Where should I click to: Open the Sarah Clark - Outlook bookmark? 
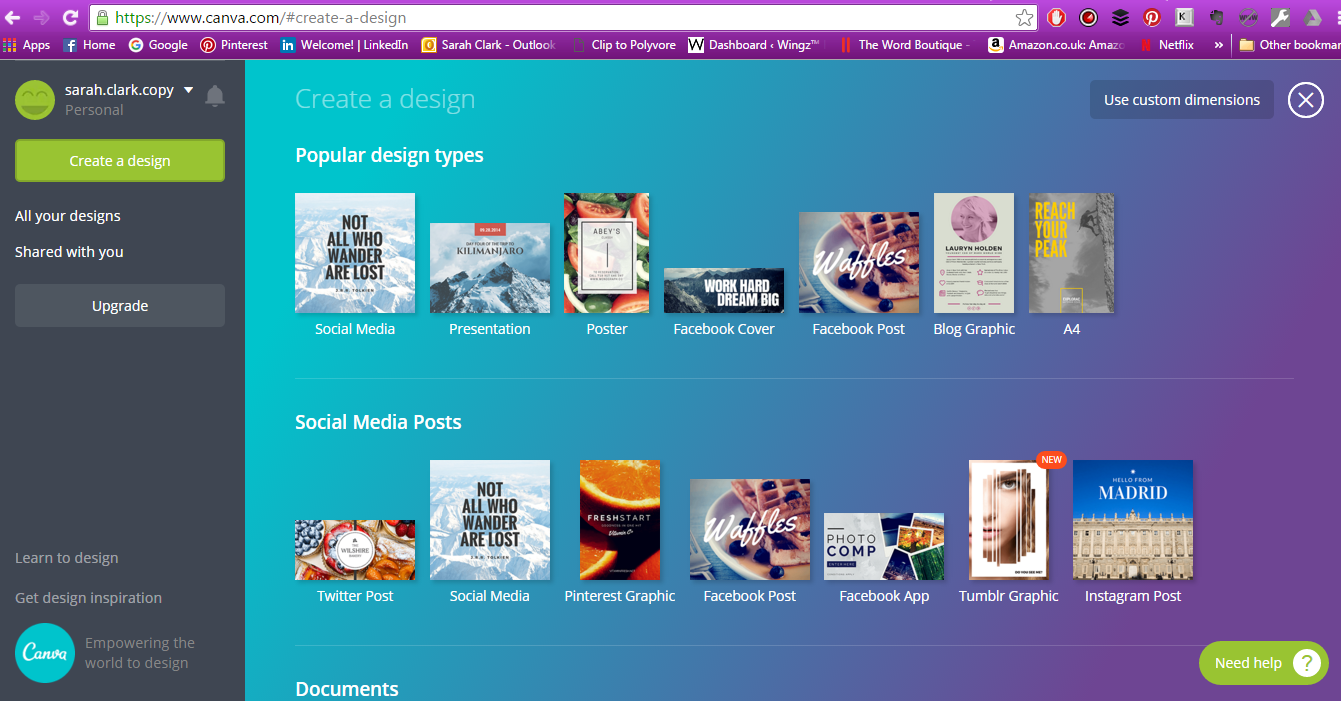coord(489,45)
